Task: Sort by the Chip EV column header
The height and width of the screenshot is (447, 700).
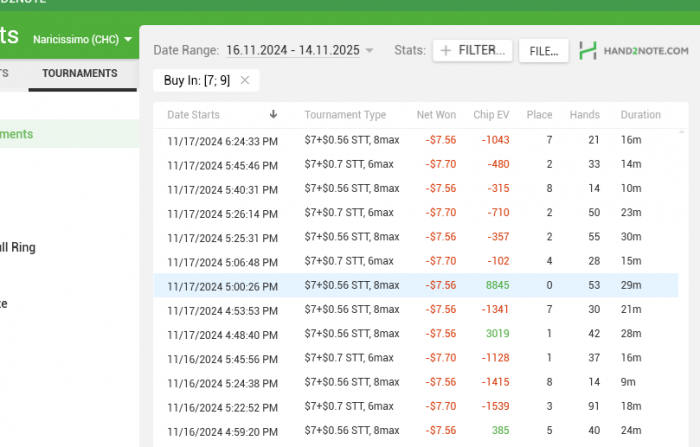Action: tap(491, 115)
